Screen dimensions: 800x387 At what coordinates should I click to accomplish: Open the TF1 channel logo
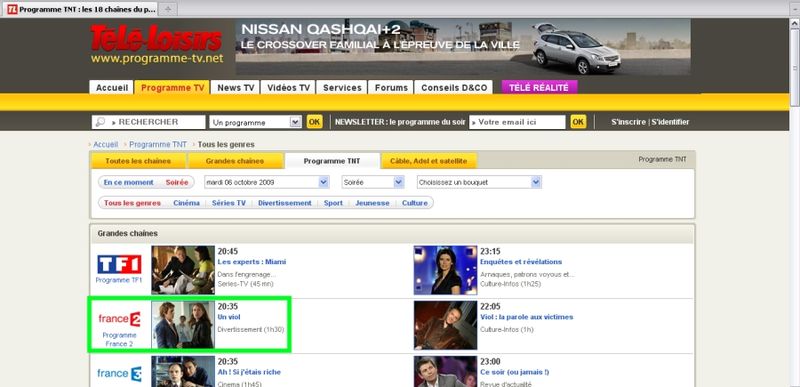(119, 264)
